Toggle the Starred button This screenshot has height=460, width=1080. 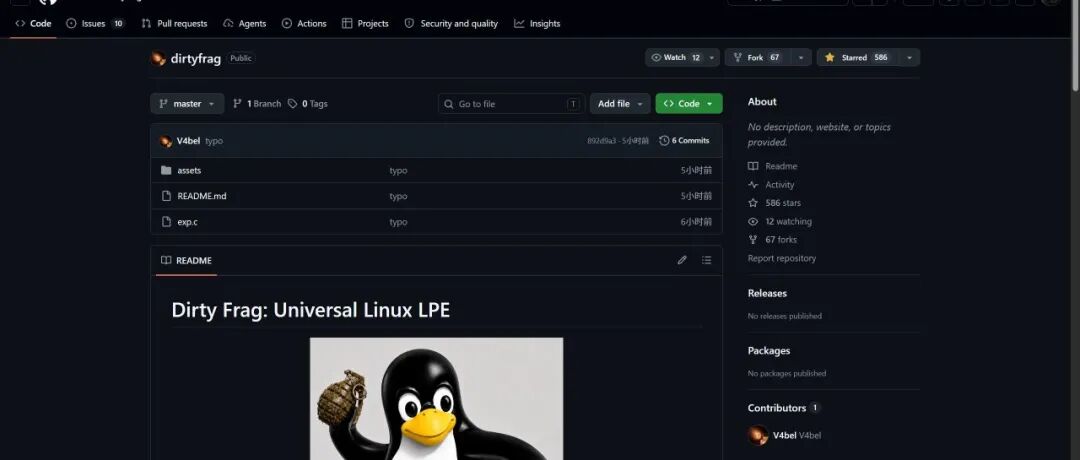(x=857, y=58)
